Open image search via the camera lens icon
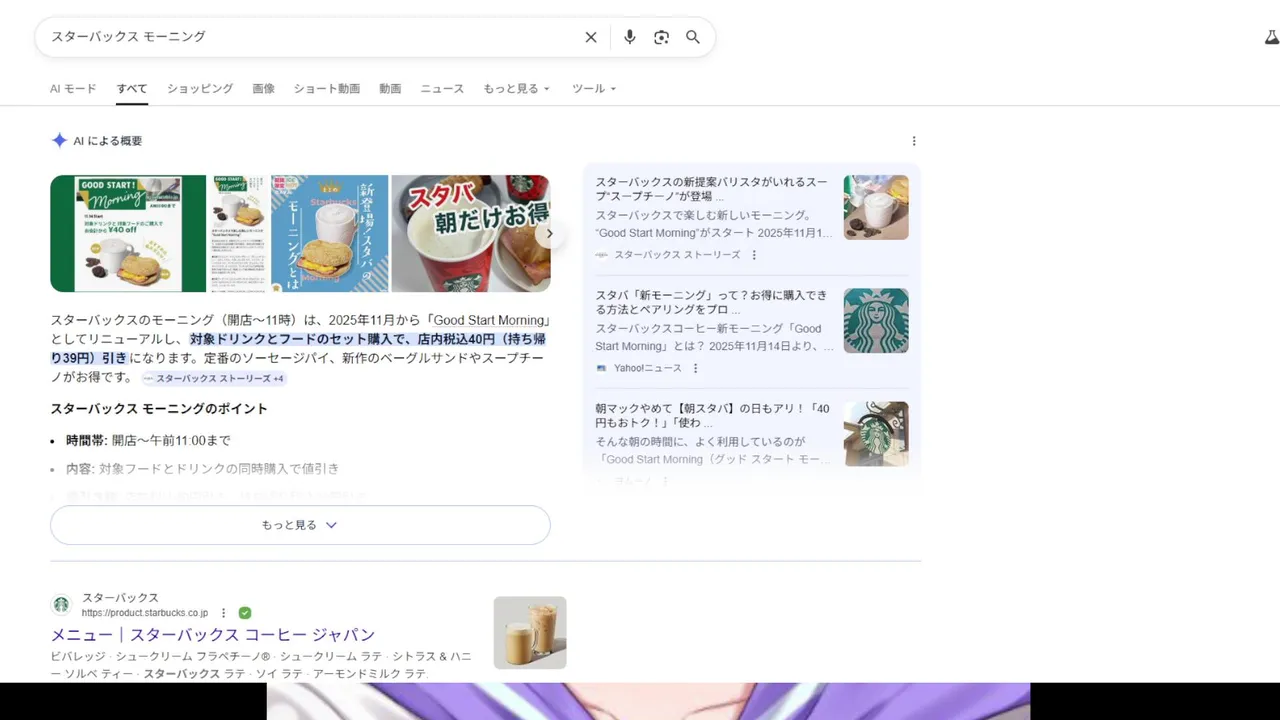This screenshot has height=720, width=1280. click(661, 37)
